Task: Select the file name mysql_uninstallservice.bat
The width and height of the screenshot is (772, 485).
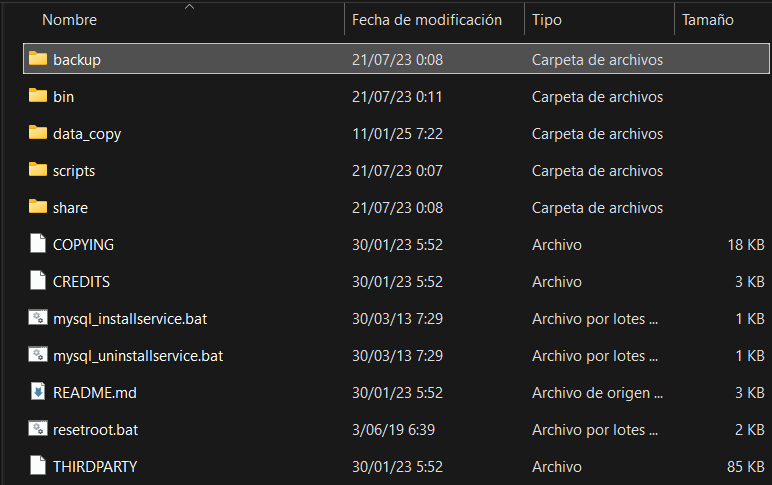Action: 138,356
